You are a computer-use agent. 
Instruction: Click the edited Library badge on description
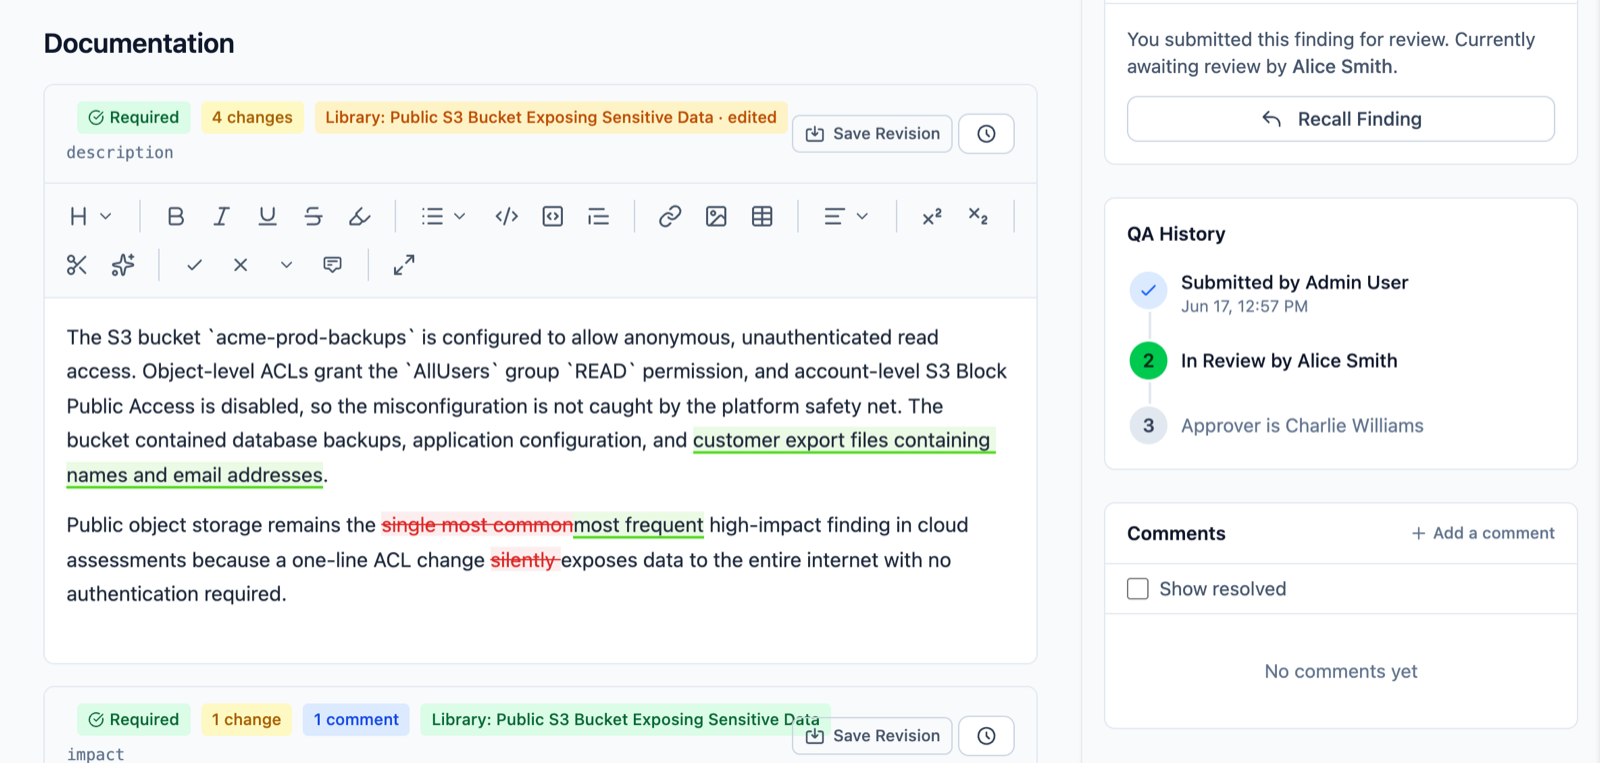point(551,117)
